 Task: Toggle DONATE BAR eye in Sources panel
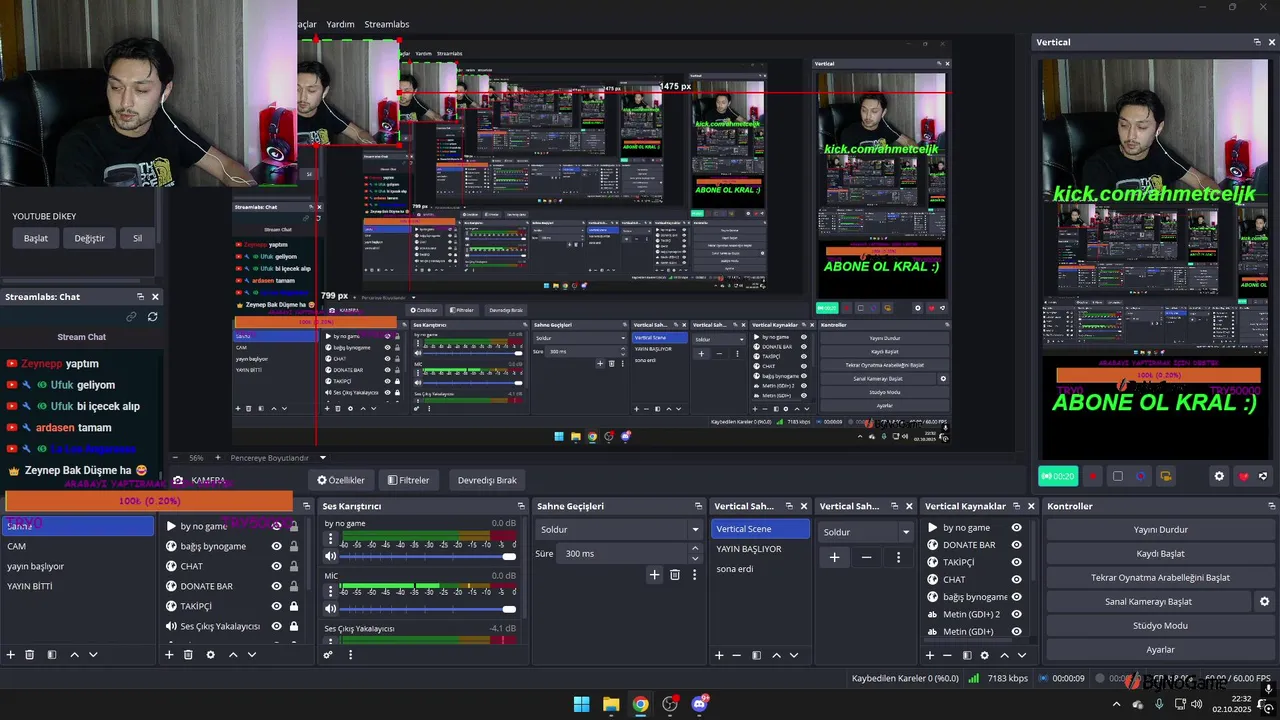[277, 586]
